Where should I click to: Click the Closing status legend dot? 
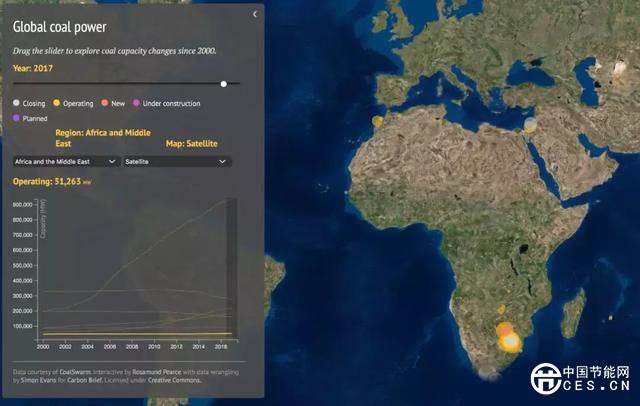point(16,103)
